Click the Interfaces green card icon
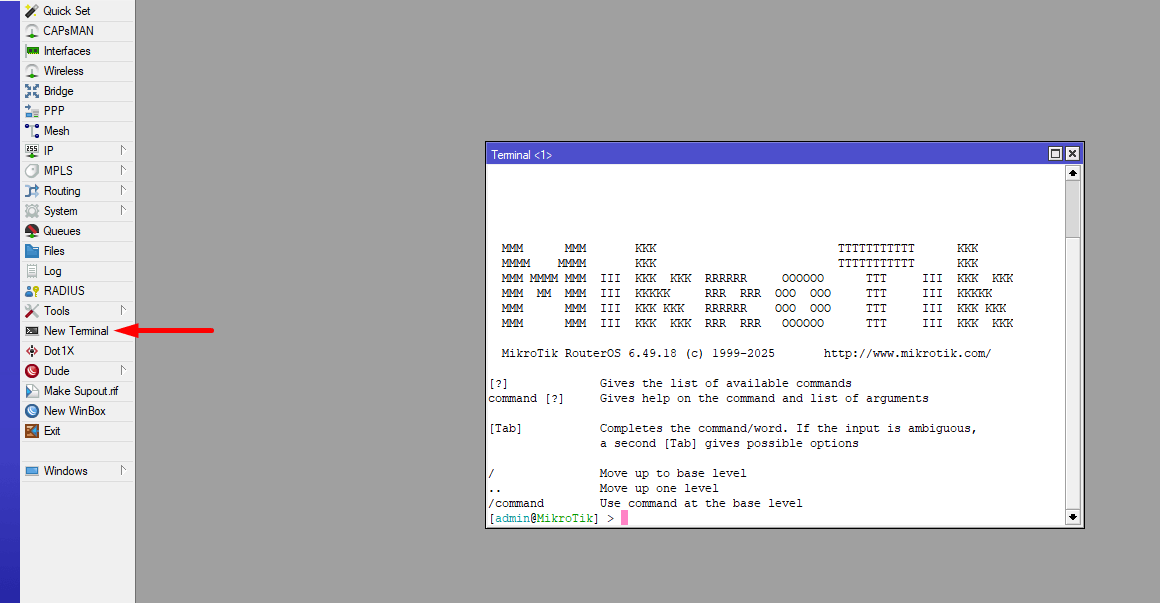Screen dimensions: 1160x603 pos(32,51)
